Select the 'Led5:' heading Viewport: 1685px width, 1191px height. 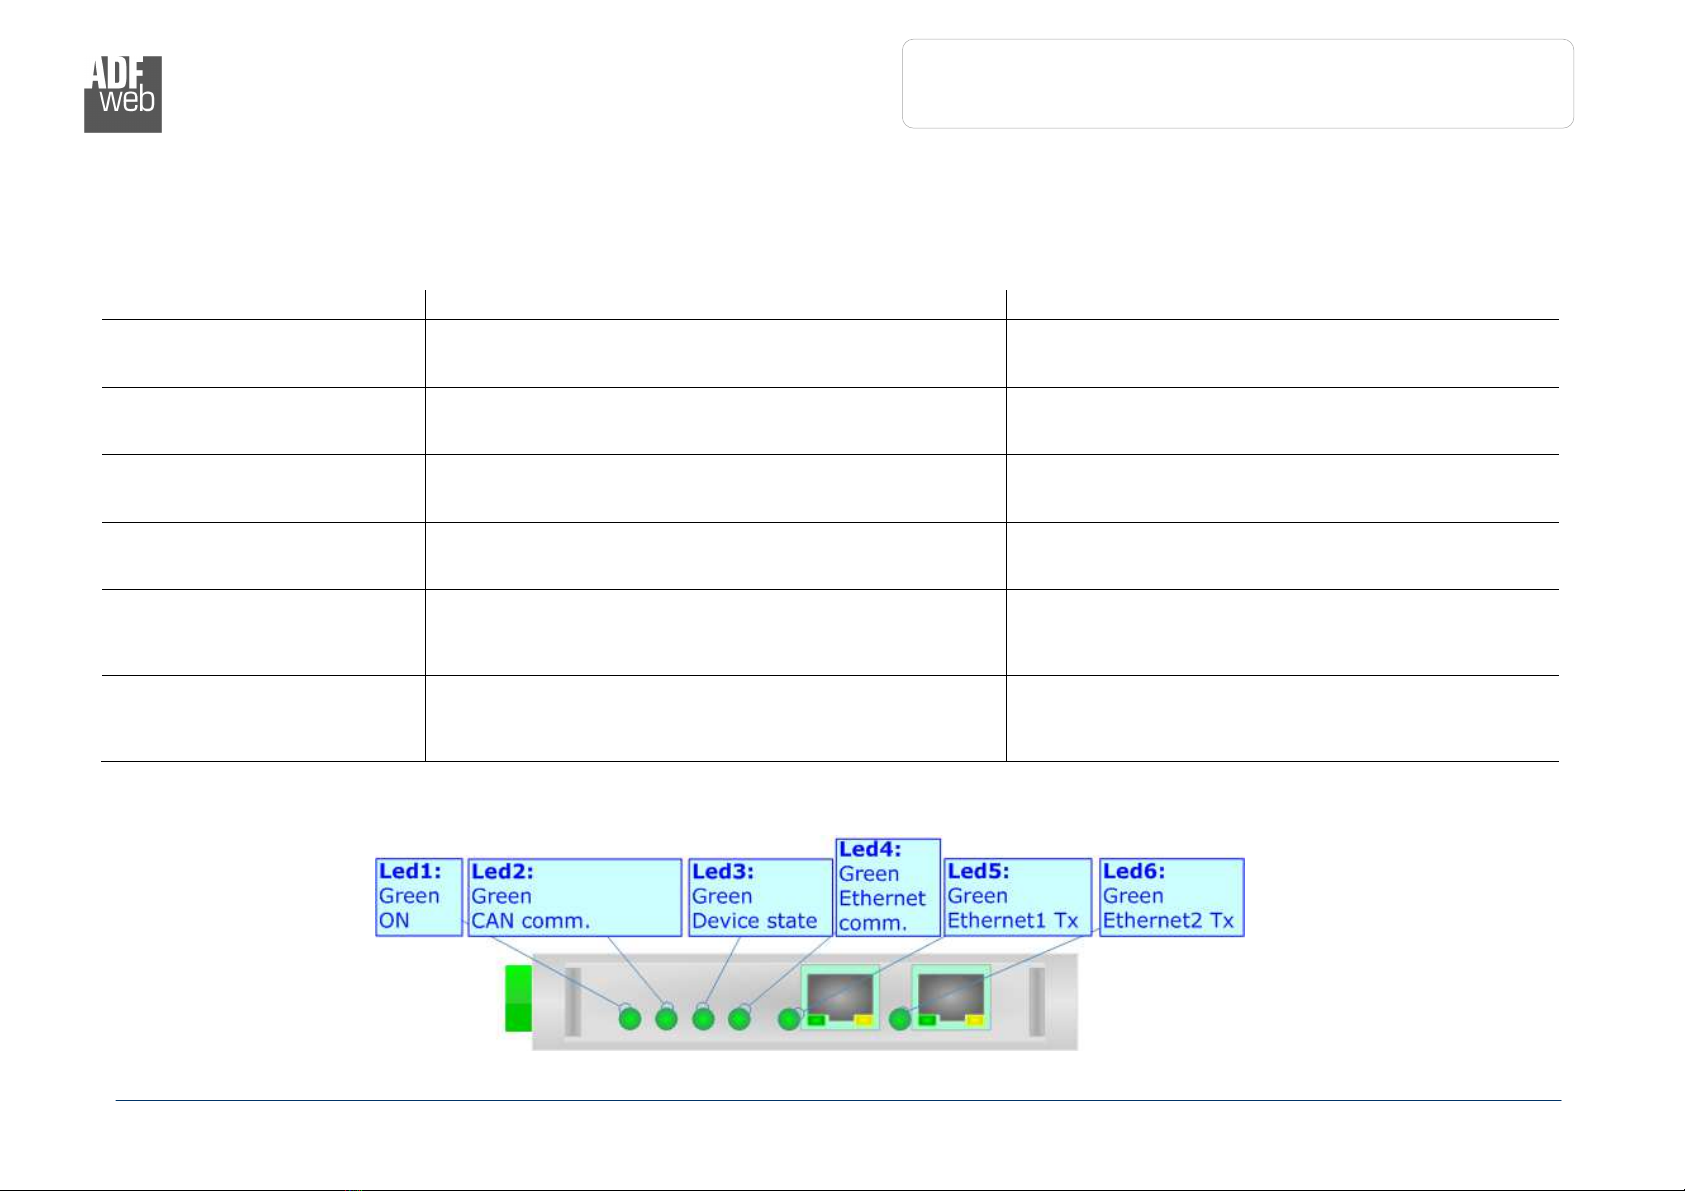pos(978,872)
